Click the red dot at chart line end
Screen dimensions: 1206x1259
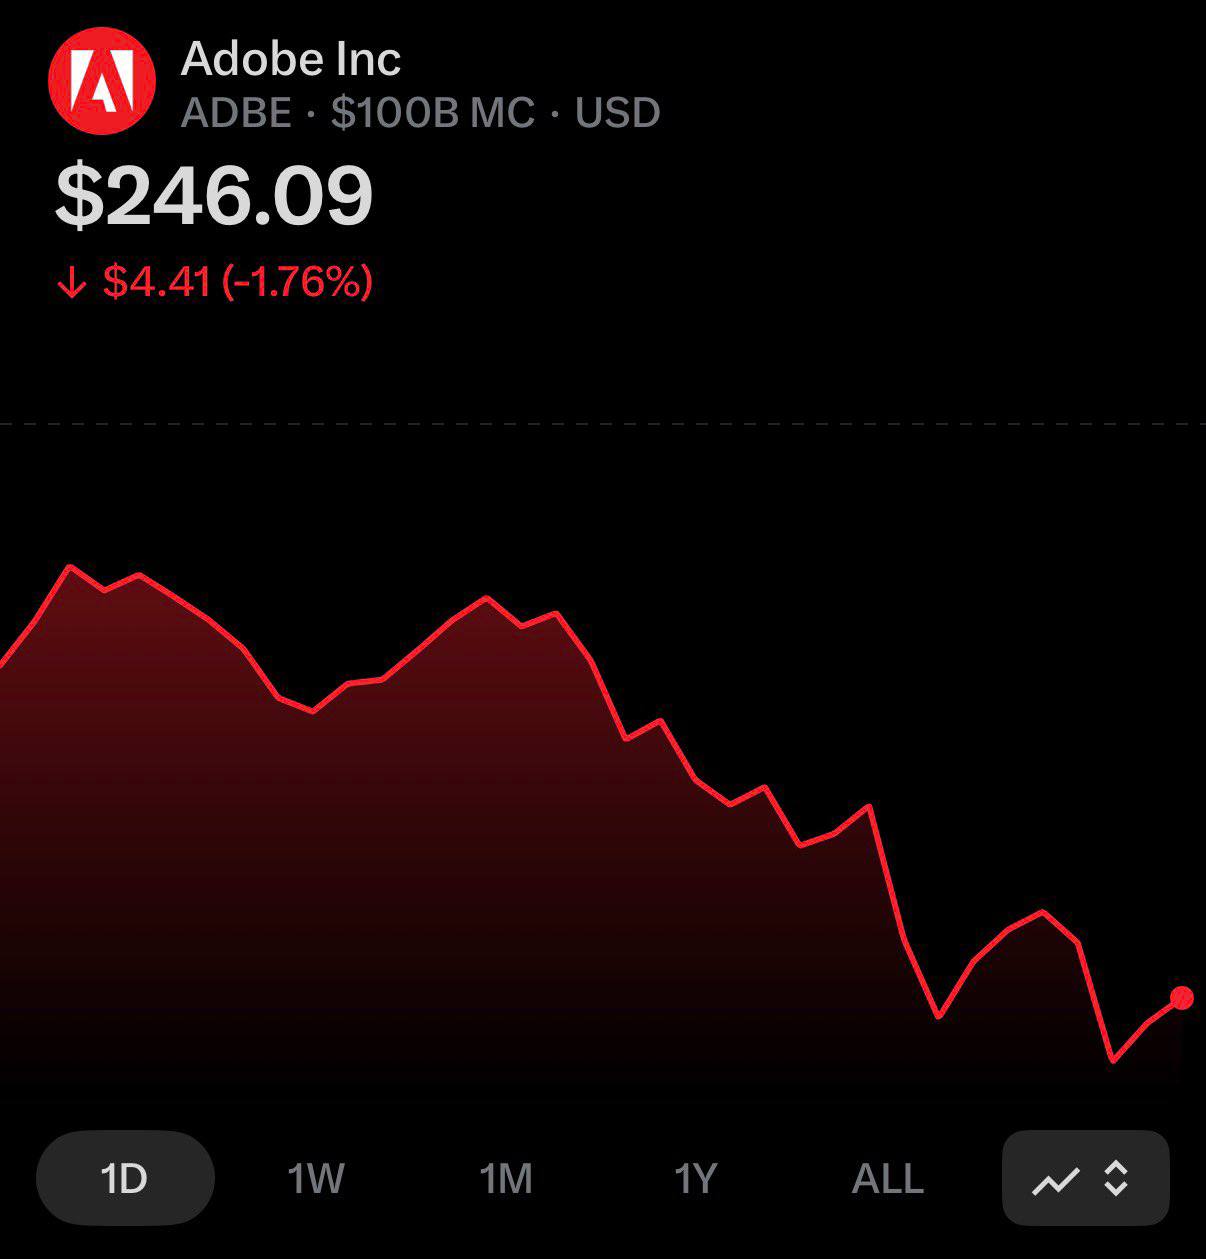[1181, 997]
